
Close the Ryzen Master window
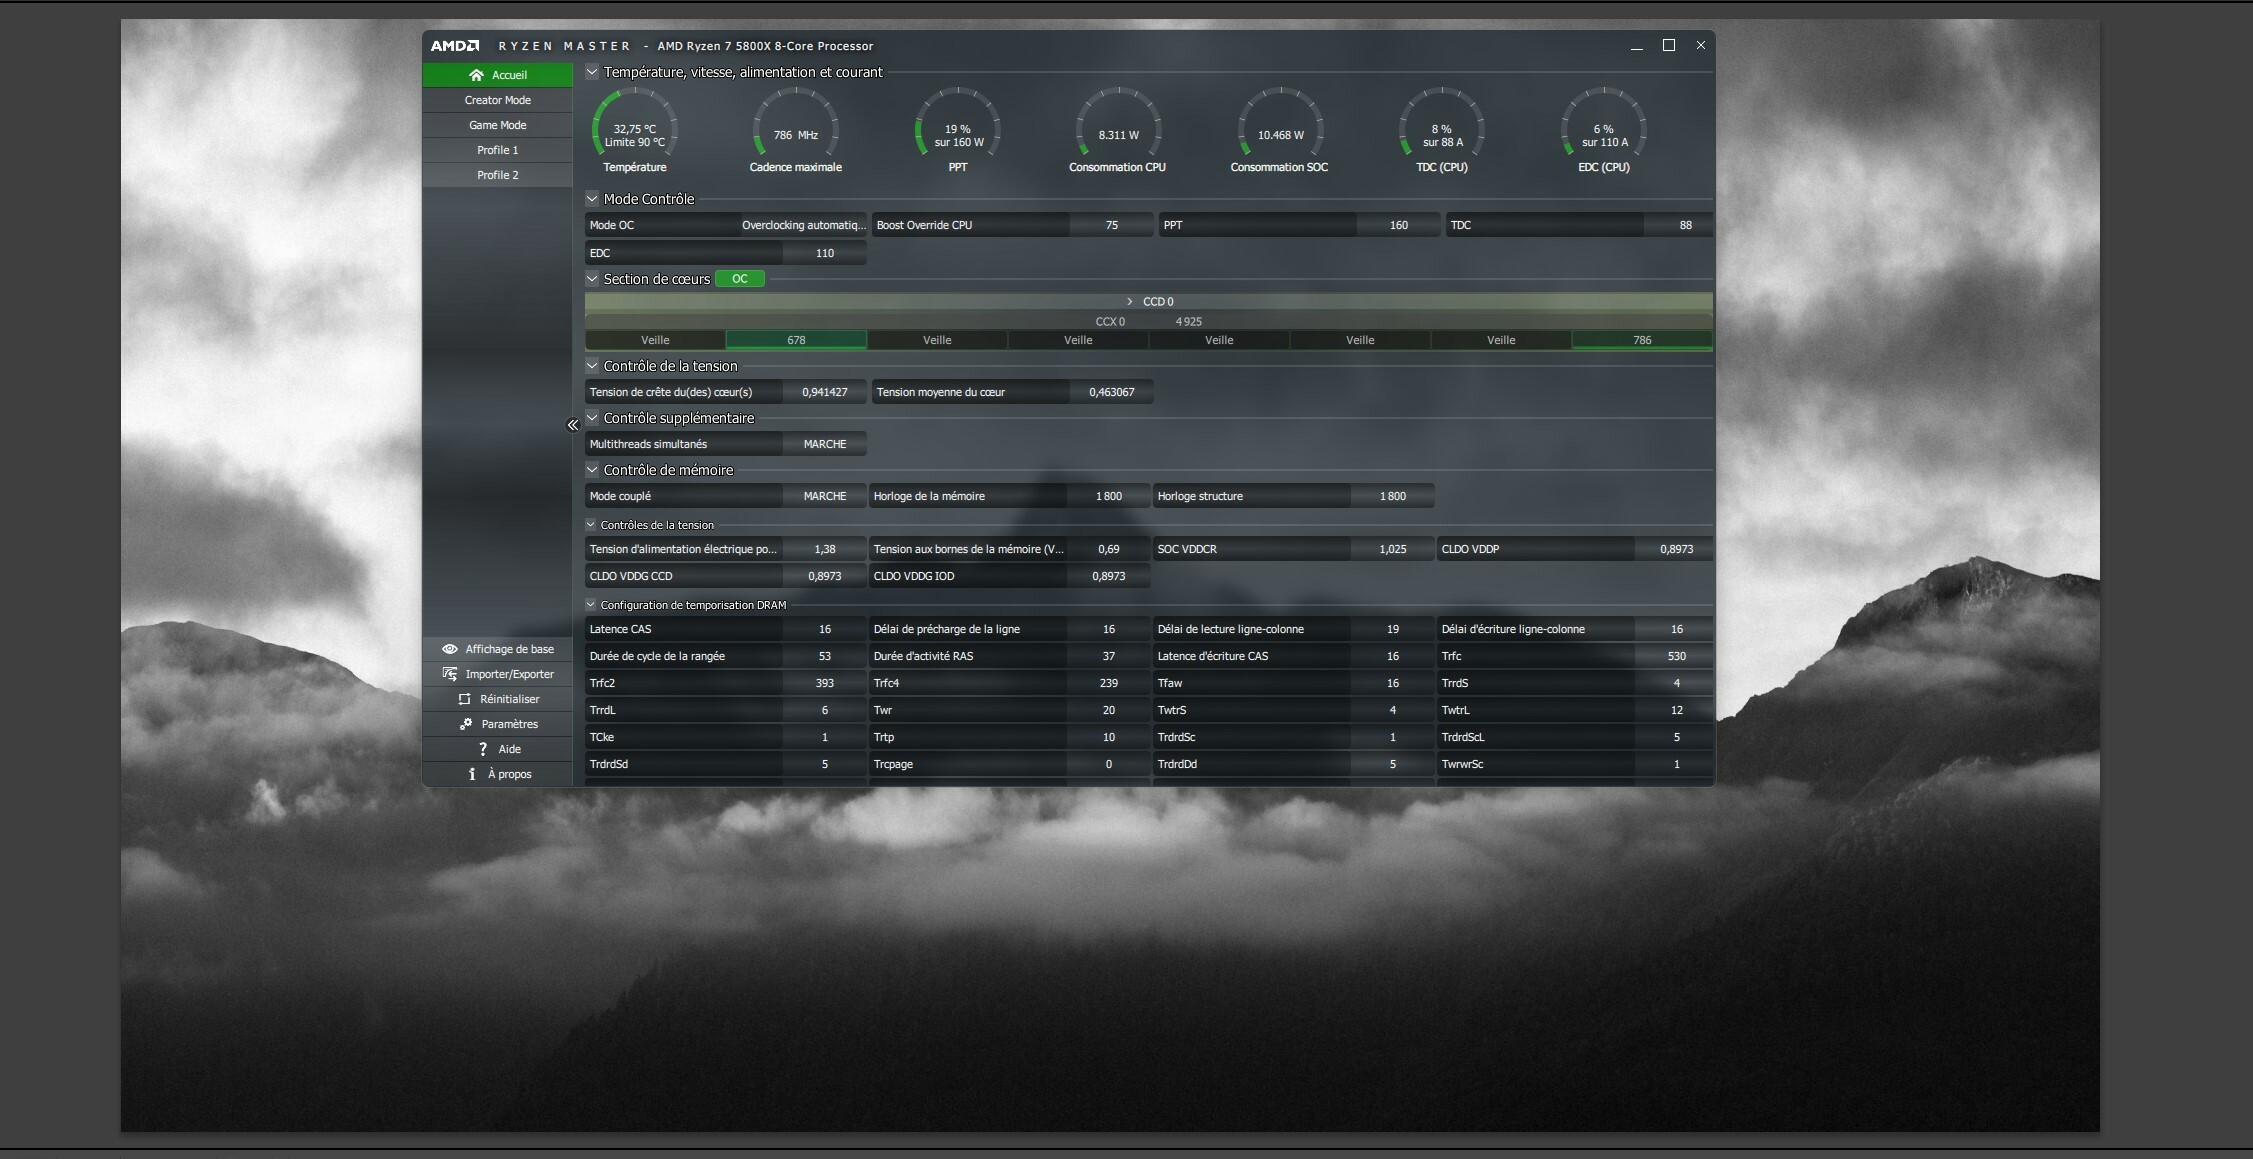[1701, 45]
